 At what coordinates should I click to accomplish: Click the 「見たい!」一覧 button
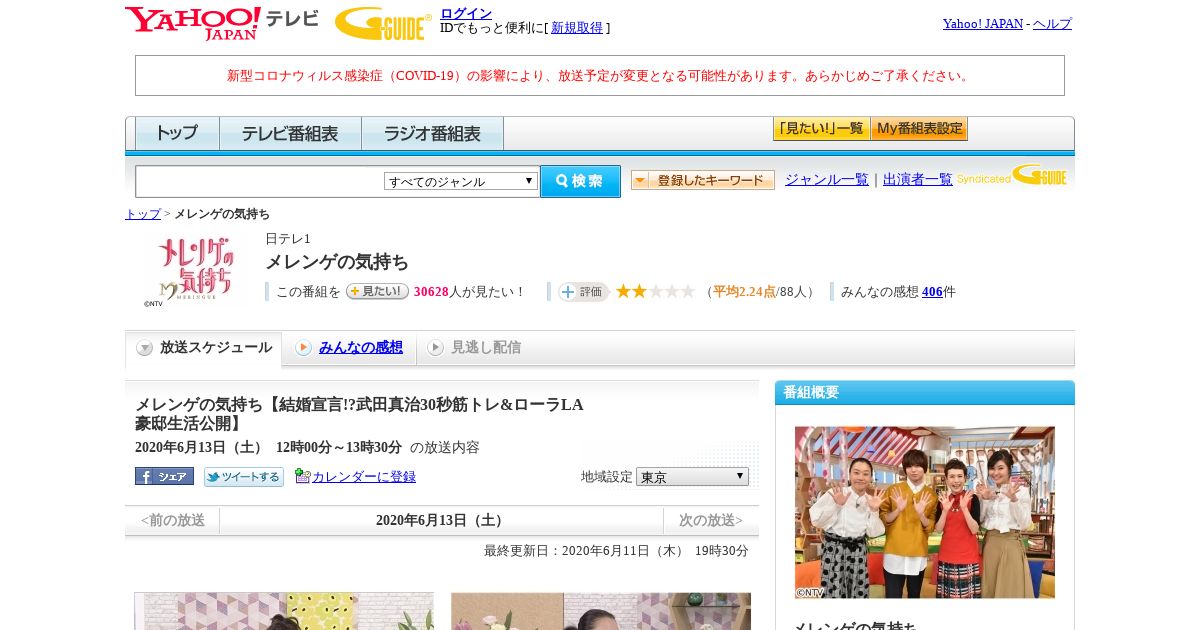(x=821, y=129)
